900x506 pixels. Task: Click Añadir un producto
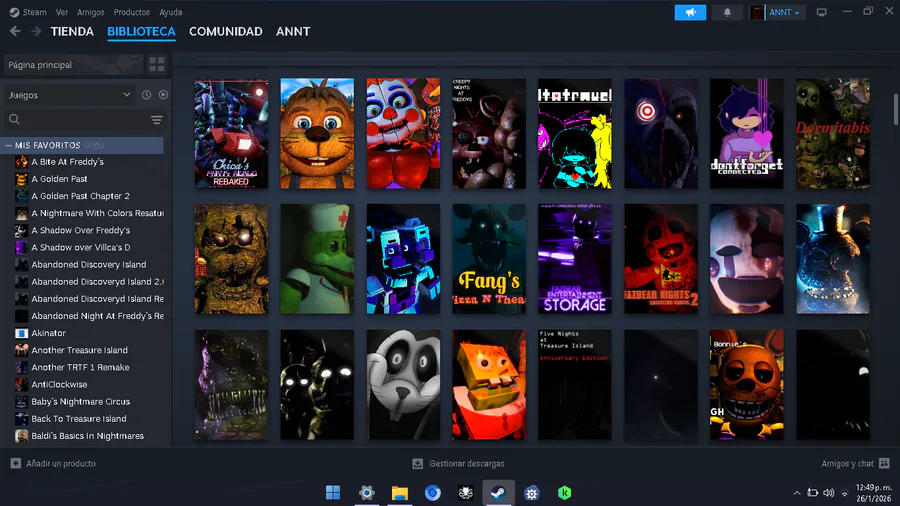click(61, 464)
